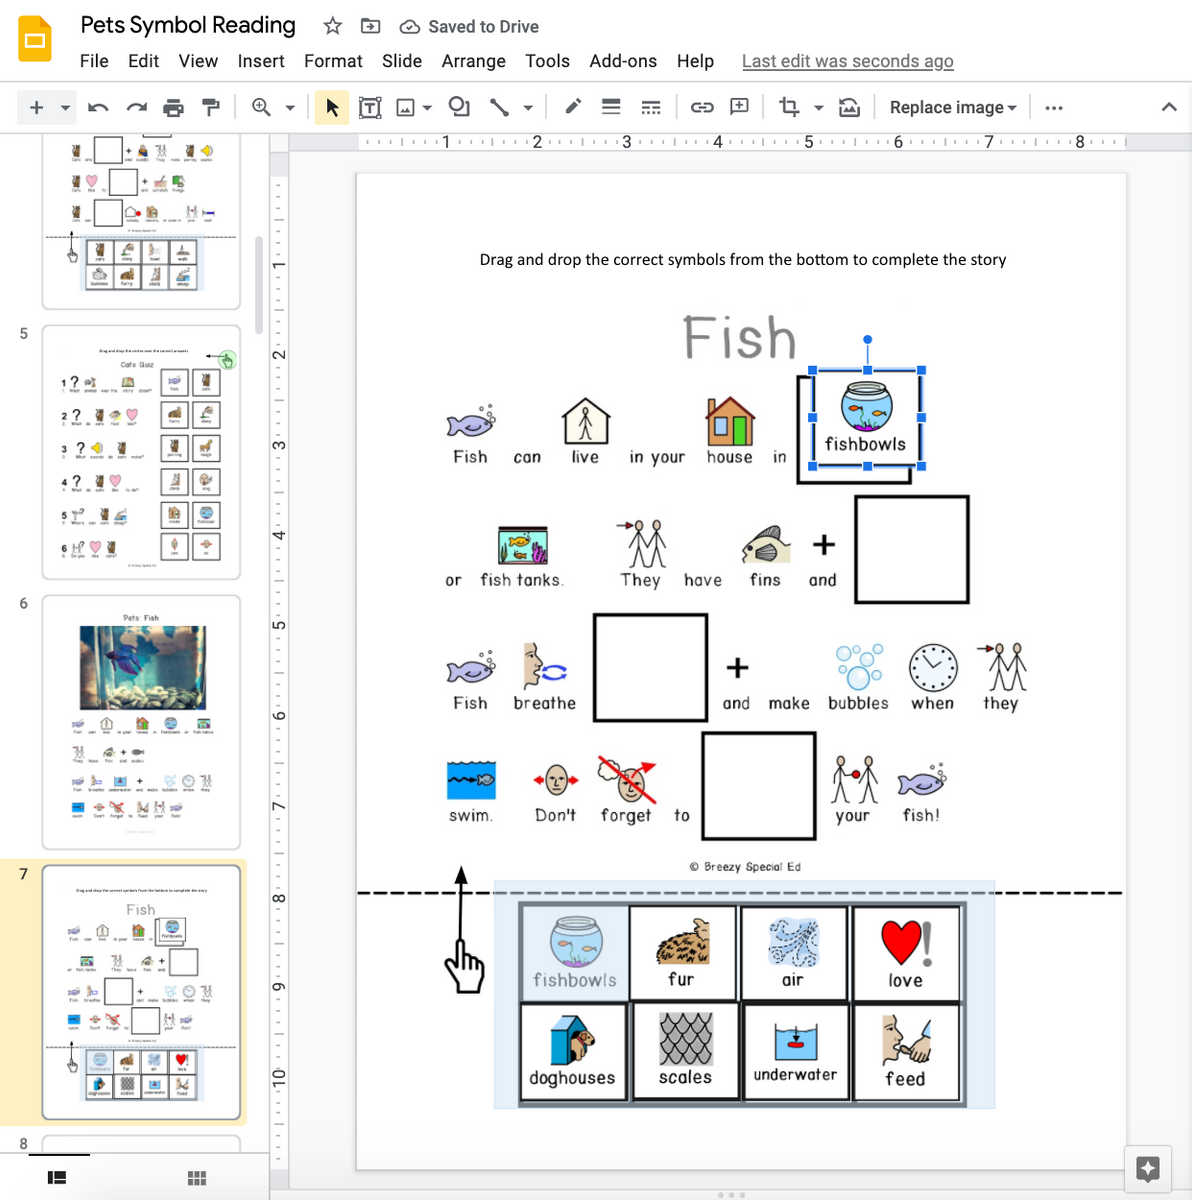Image resolution: width=1192 pixels, height=1200 pixels.
Task: Click the Replace image button
Action: [946, 107]
